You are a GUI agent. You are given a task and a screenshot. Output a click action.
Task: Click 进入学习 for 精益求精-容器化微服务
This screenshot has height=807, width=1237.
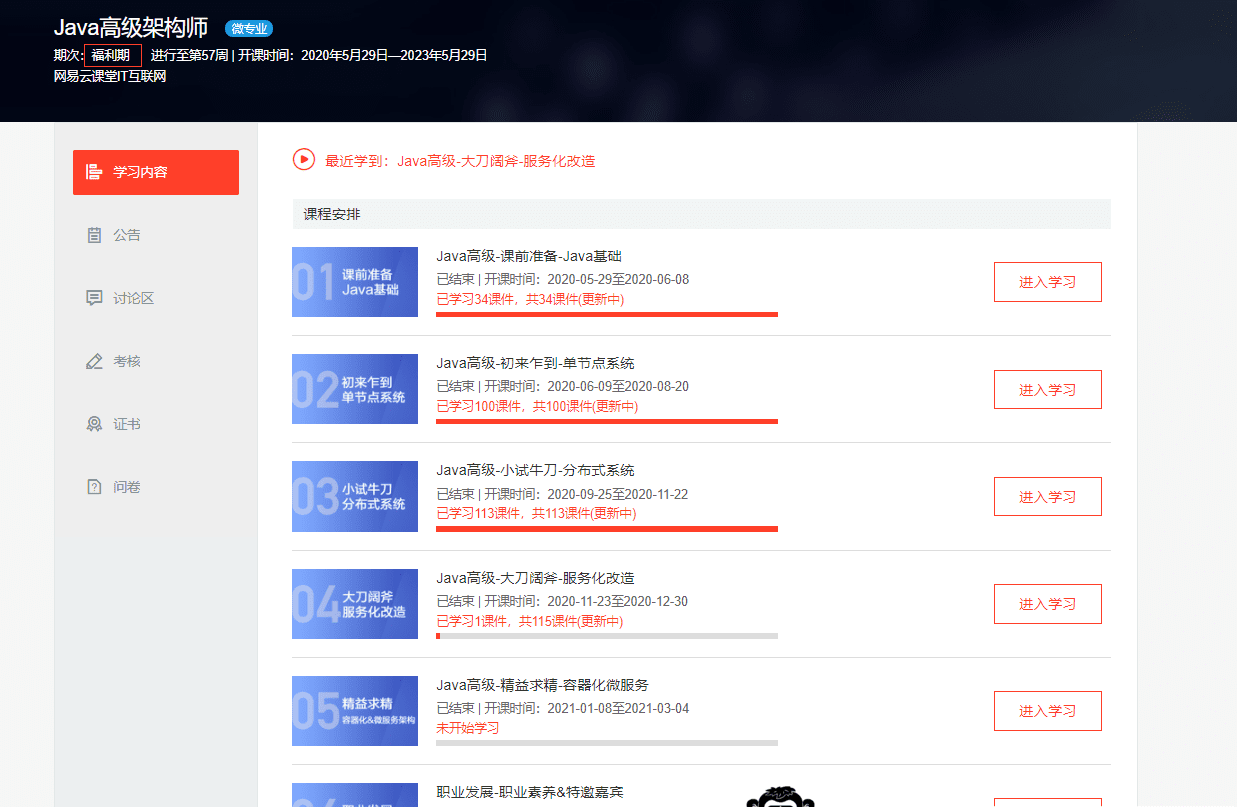point(1048,711)
